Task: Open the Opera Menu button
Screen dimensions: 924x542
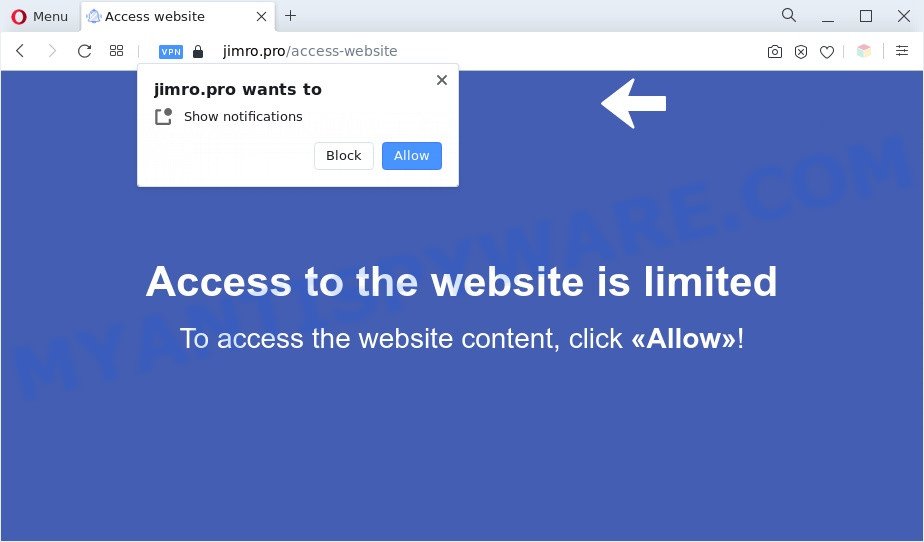Action: coord(39,16)
